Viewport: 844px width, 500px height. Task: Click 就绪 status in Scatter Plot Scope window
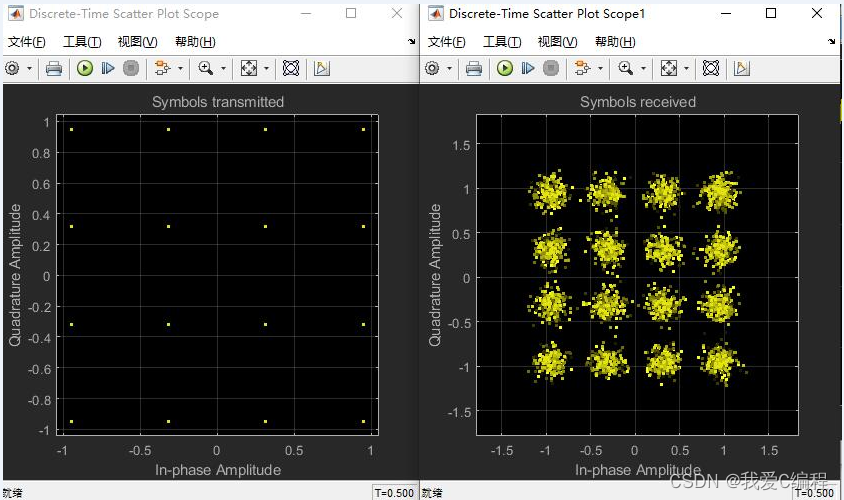12,493
